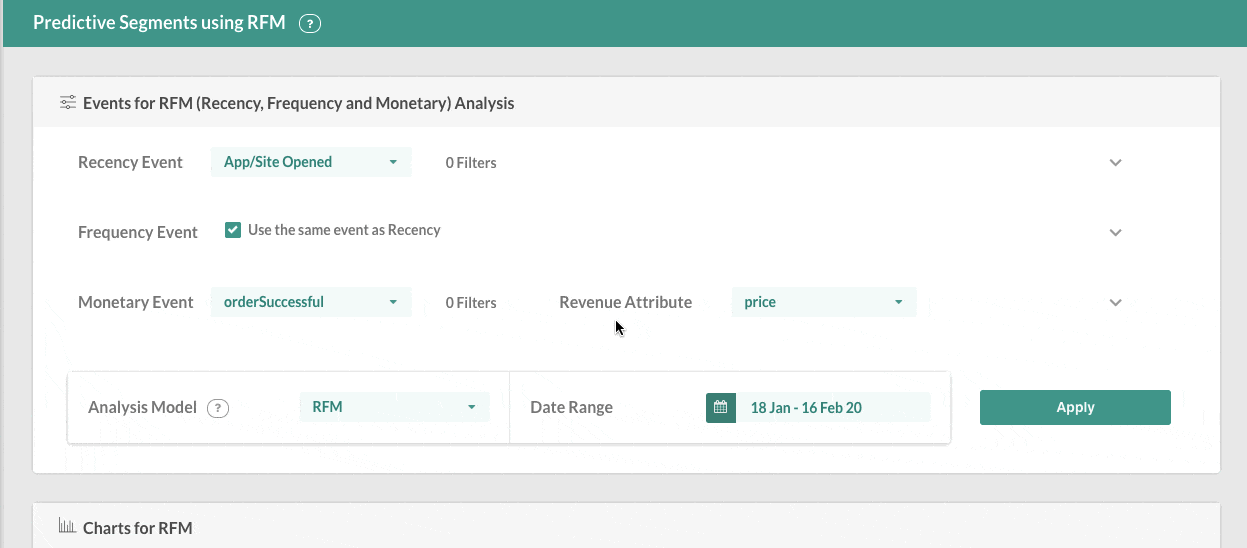
Task: Click the Apply button
Action: pyautogui.click(x=1075, y=407)
